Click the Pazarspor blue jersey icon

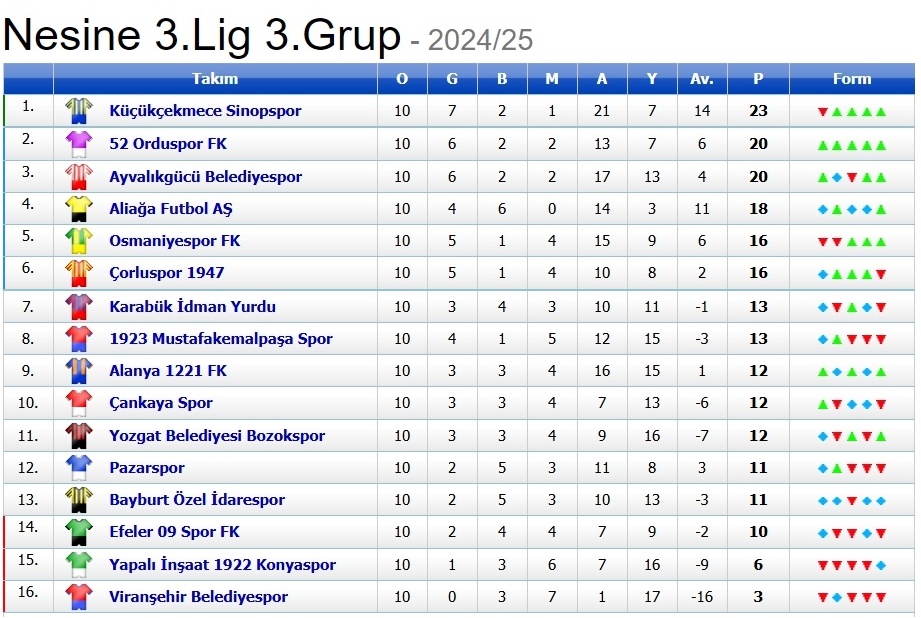point(78,468)
